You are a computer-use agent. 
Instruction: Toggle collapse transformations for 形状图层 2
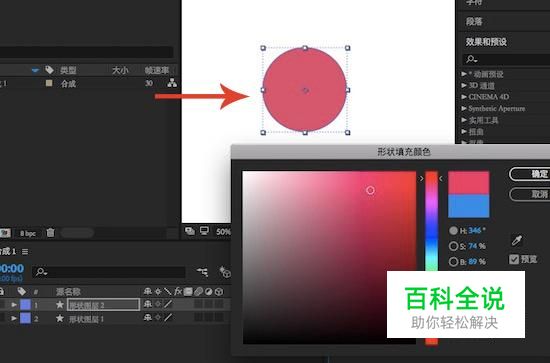(x=158, y=304)
